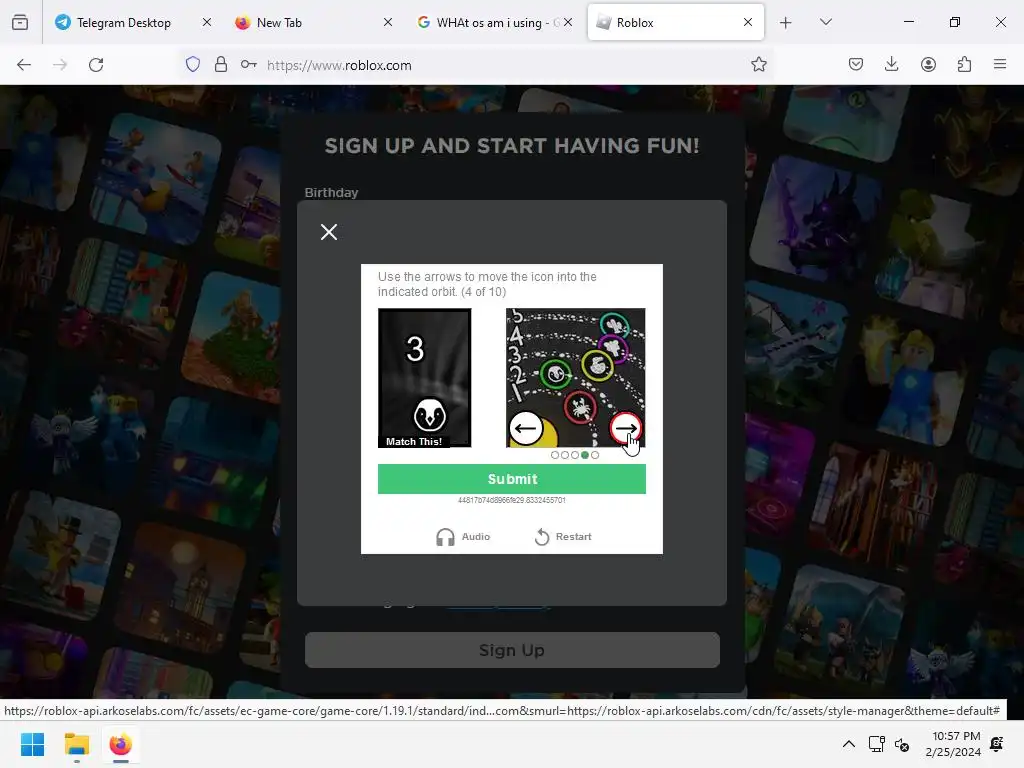Viewport: 1024px width, 768px height.
Task: Click the crab icon in the orbit image
Action: click(x=580, y=408)
